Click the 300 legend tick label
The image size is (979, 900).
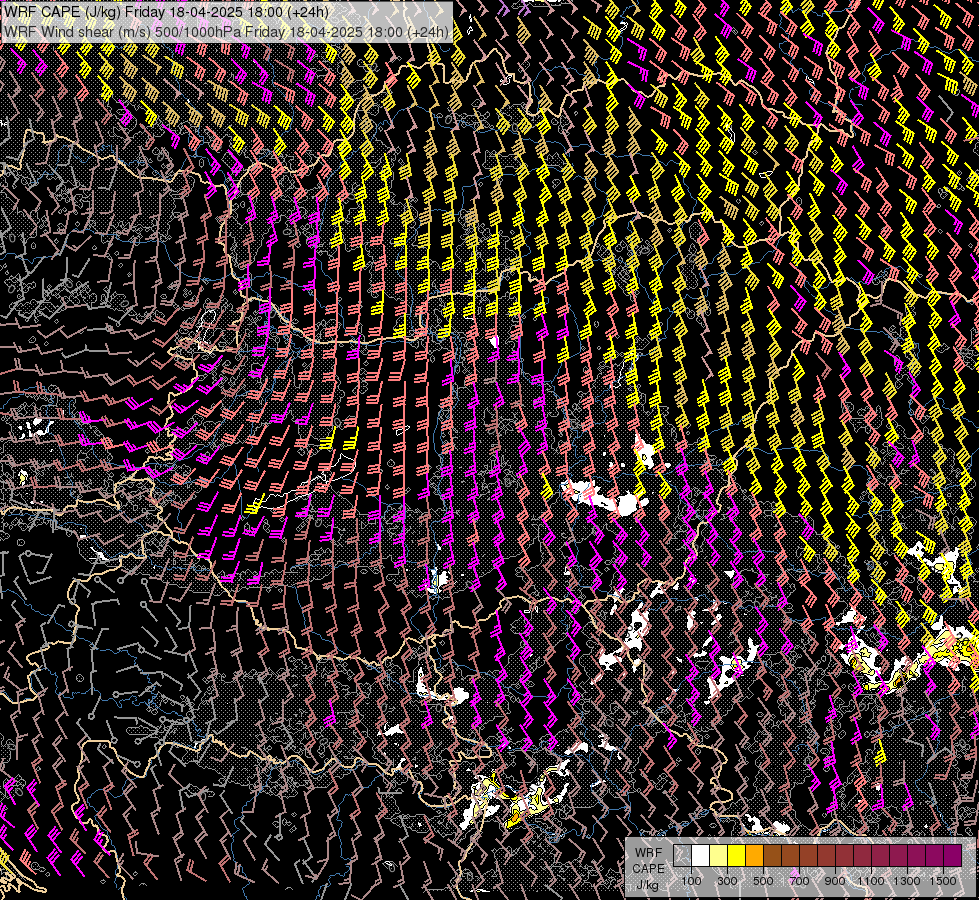(727, 881)
